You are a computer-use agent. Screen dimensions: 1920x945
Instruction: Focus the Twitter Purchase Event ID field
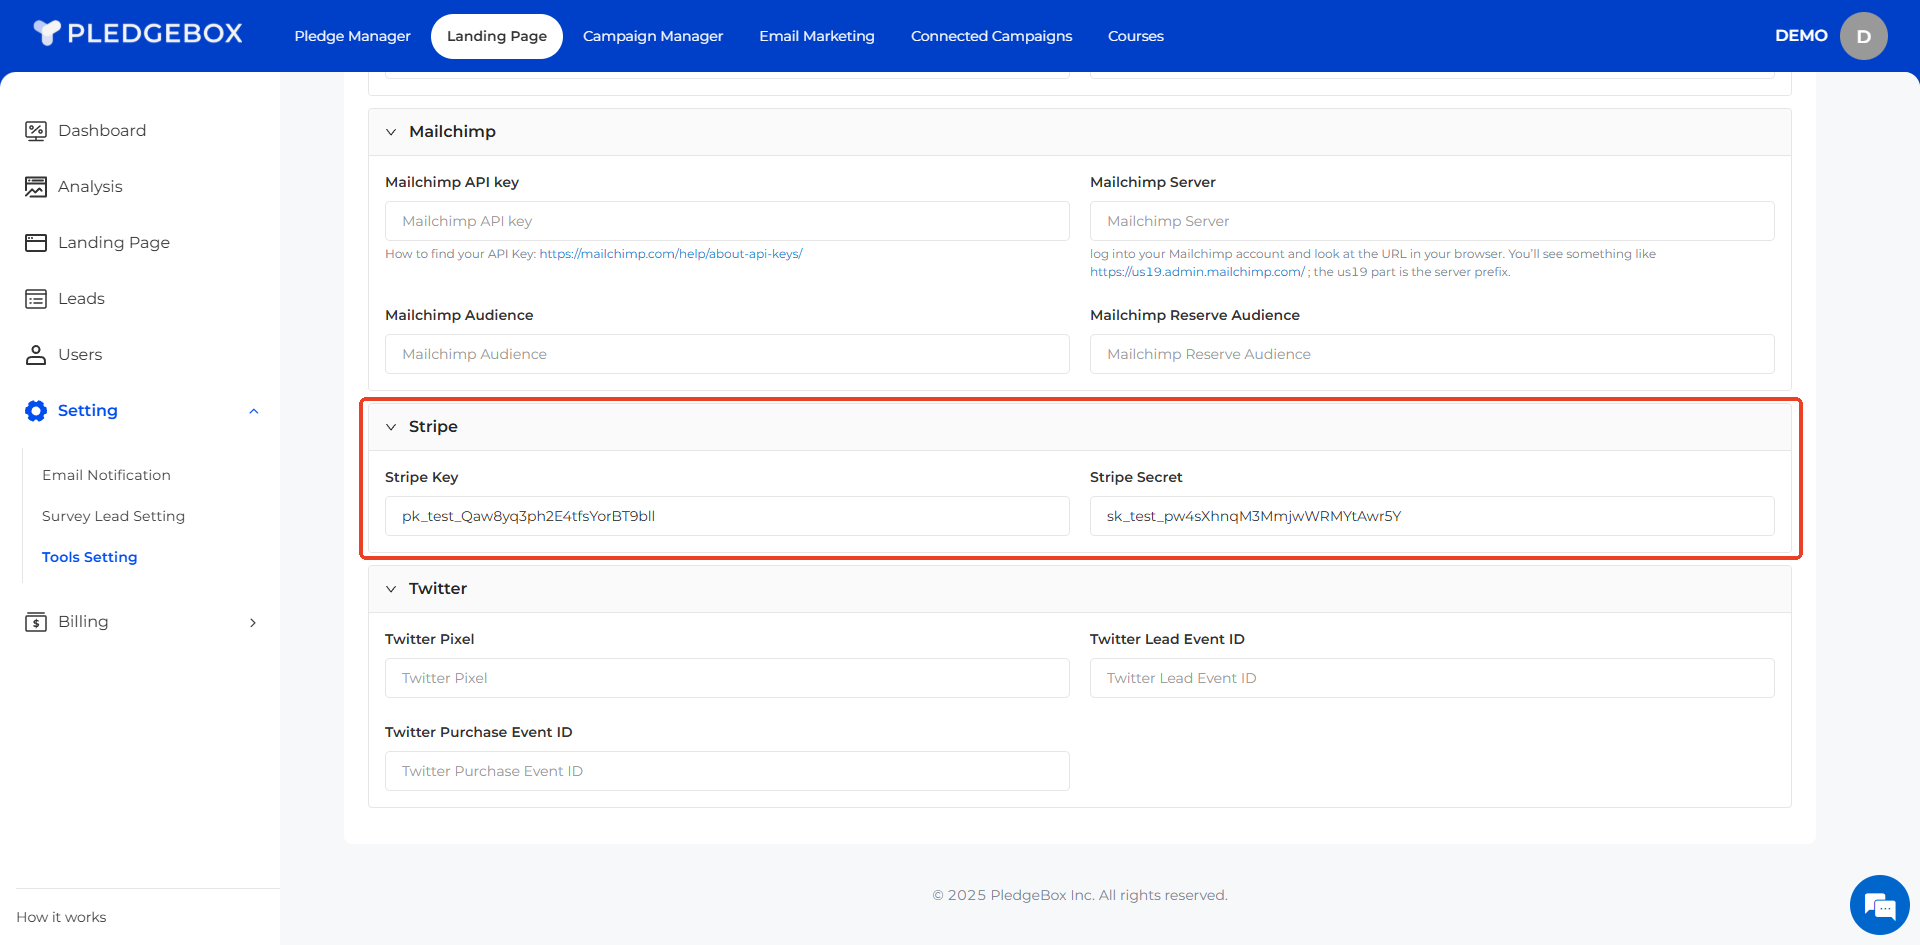727,771
